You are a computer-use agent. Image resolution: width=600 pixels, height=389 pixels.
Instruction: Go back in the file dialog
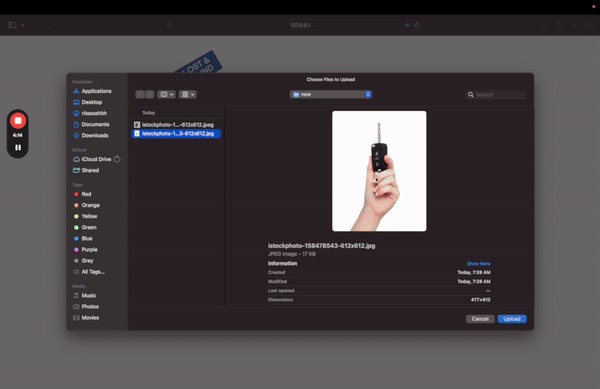[140, 94]
